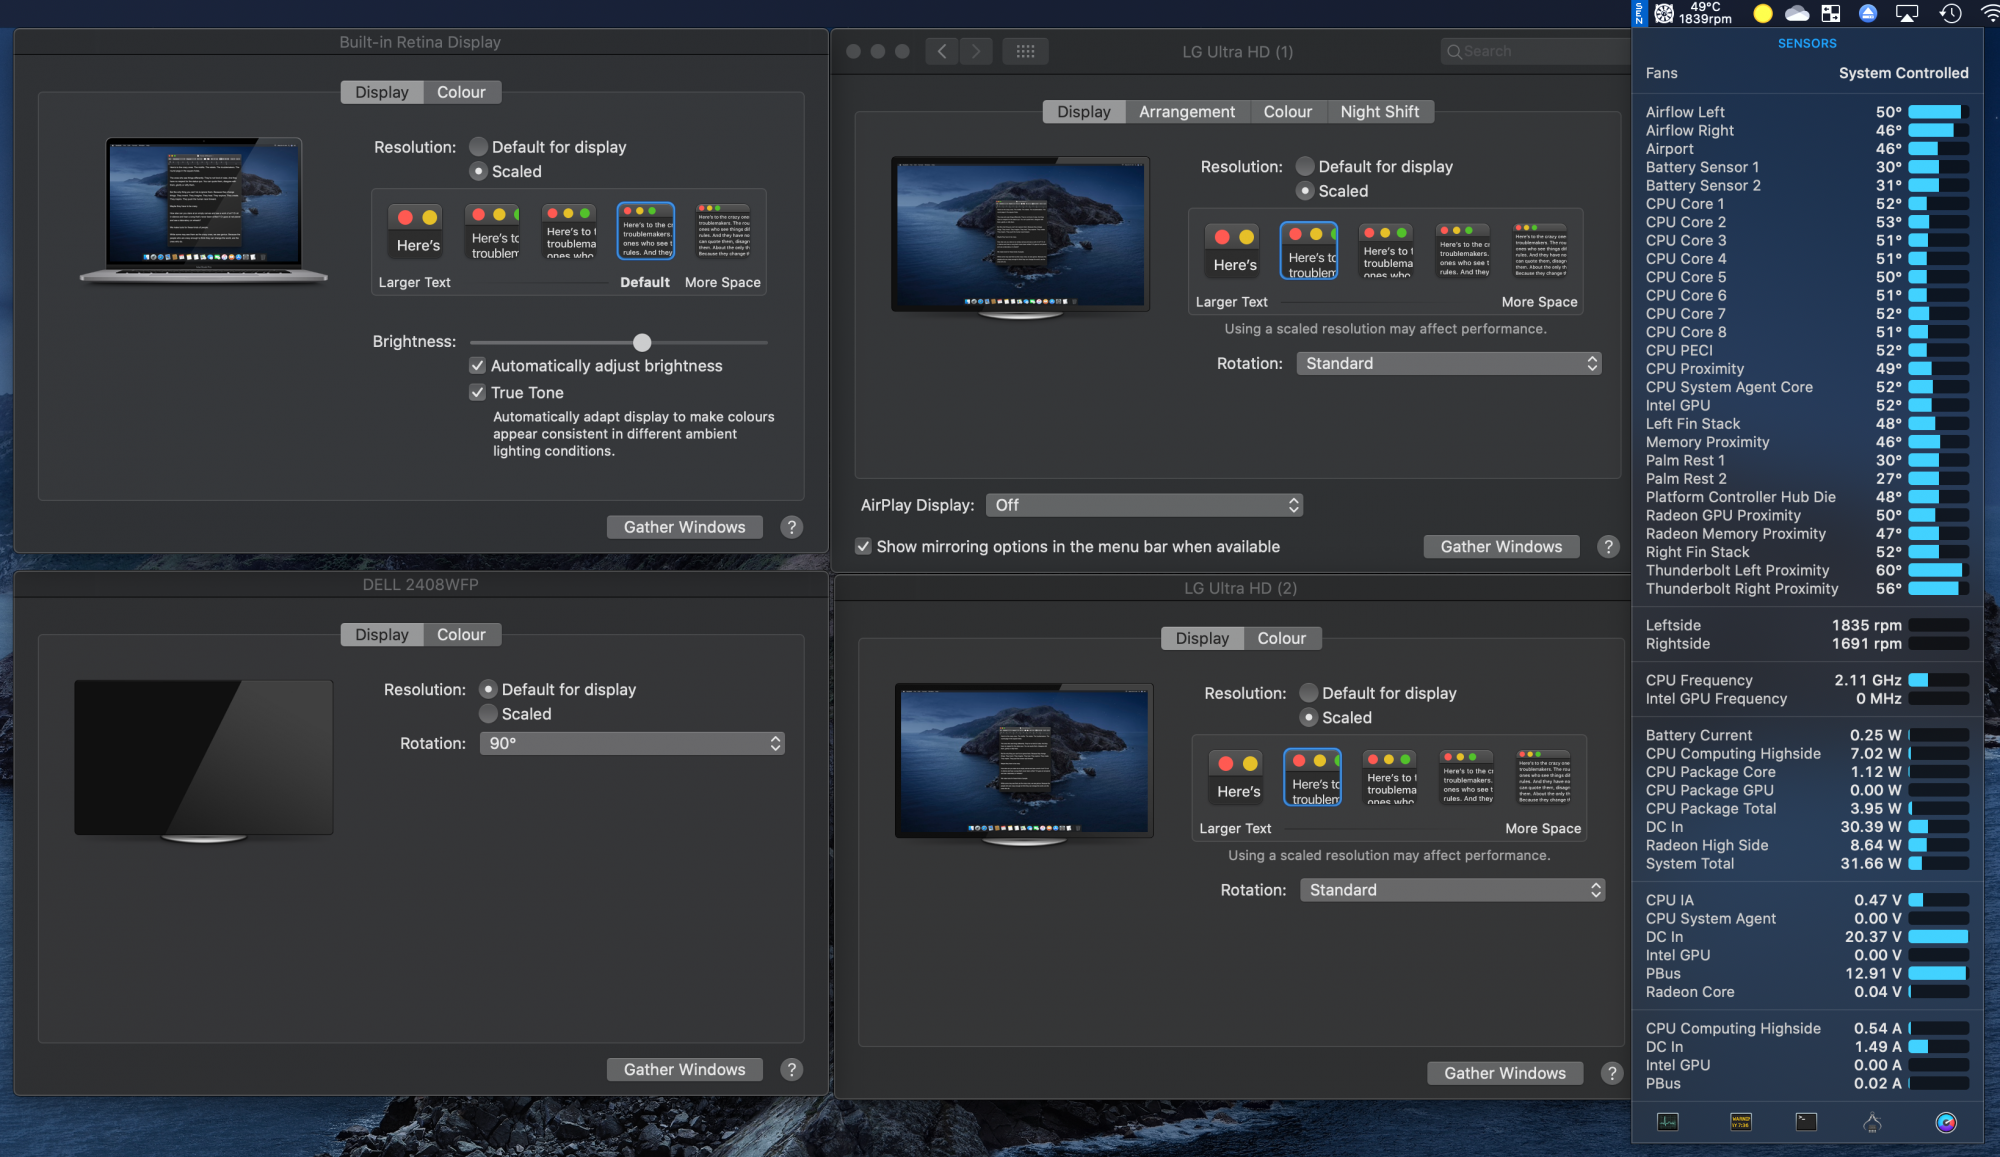Open DELL Rotation 90° dropdown

(632, 743)
